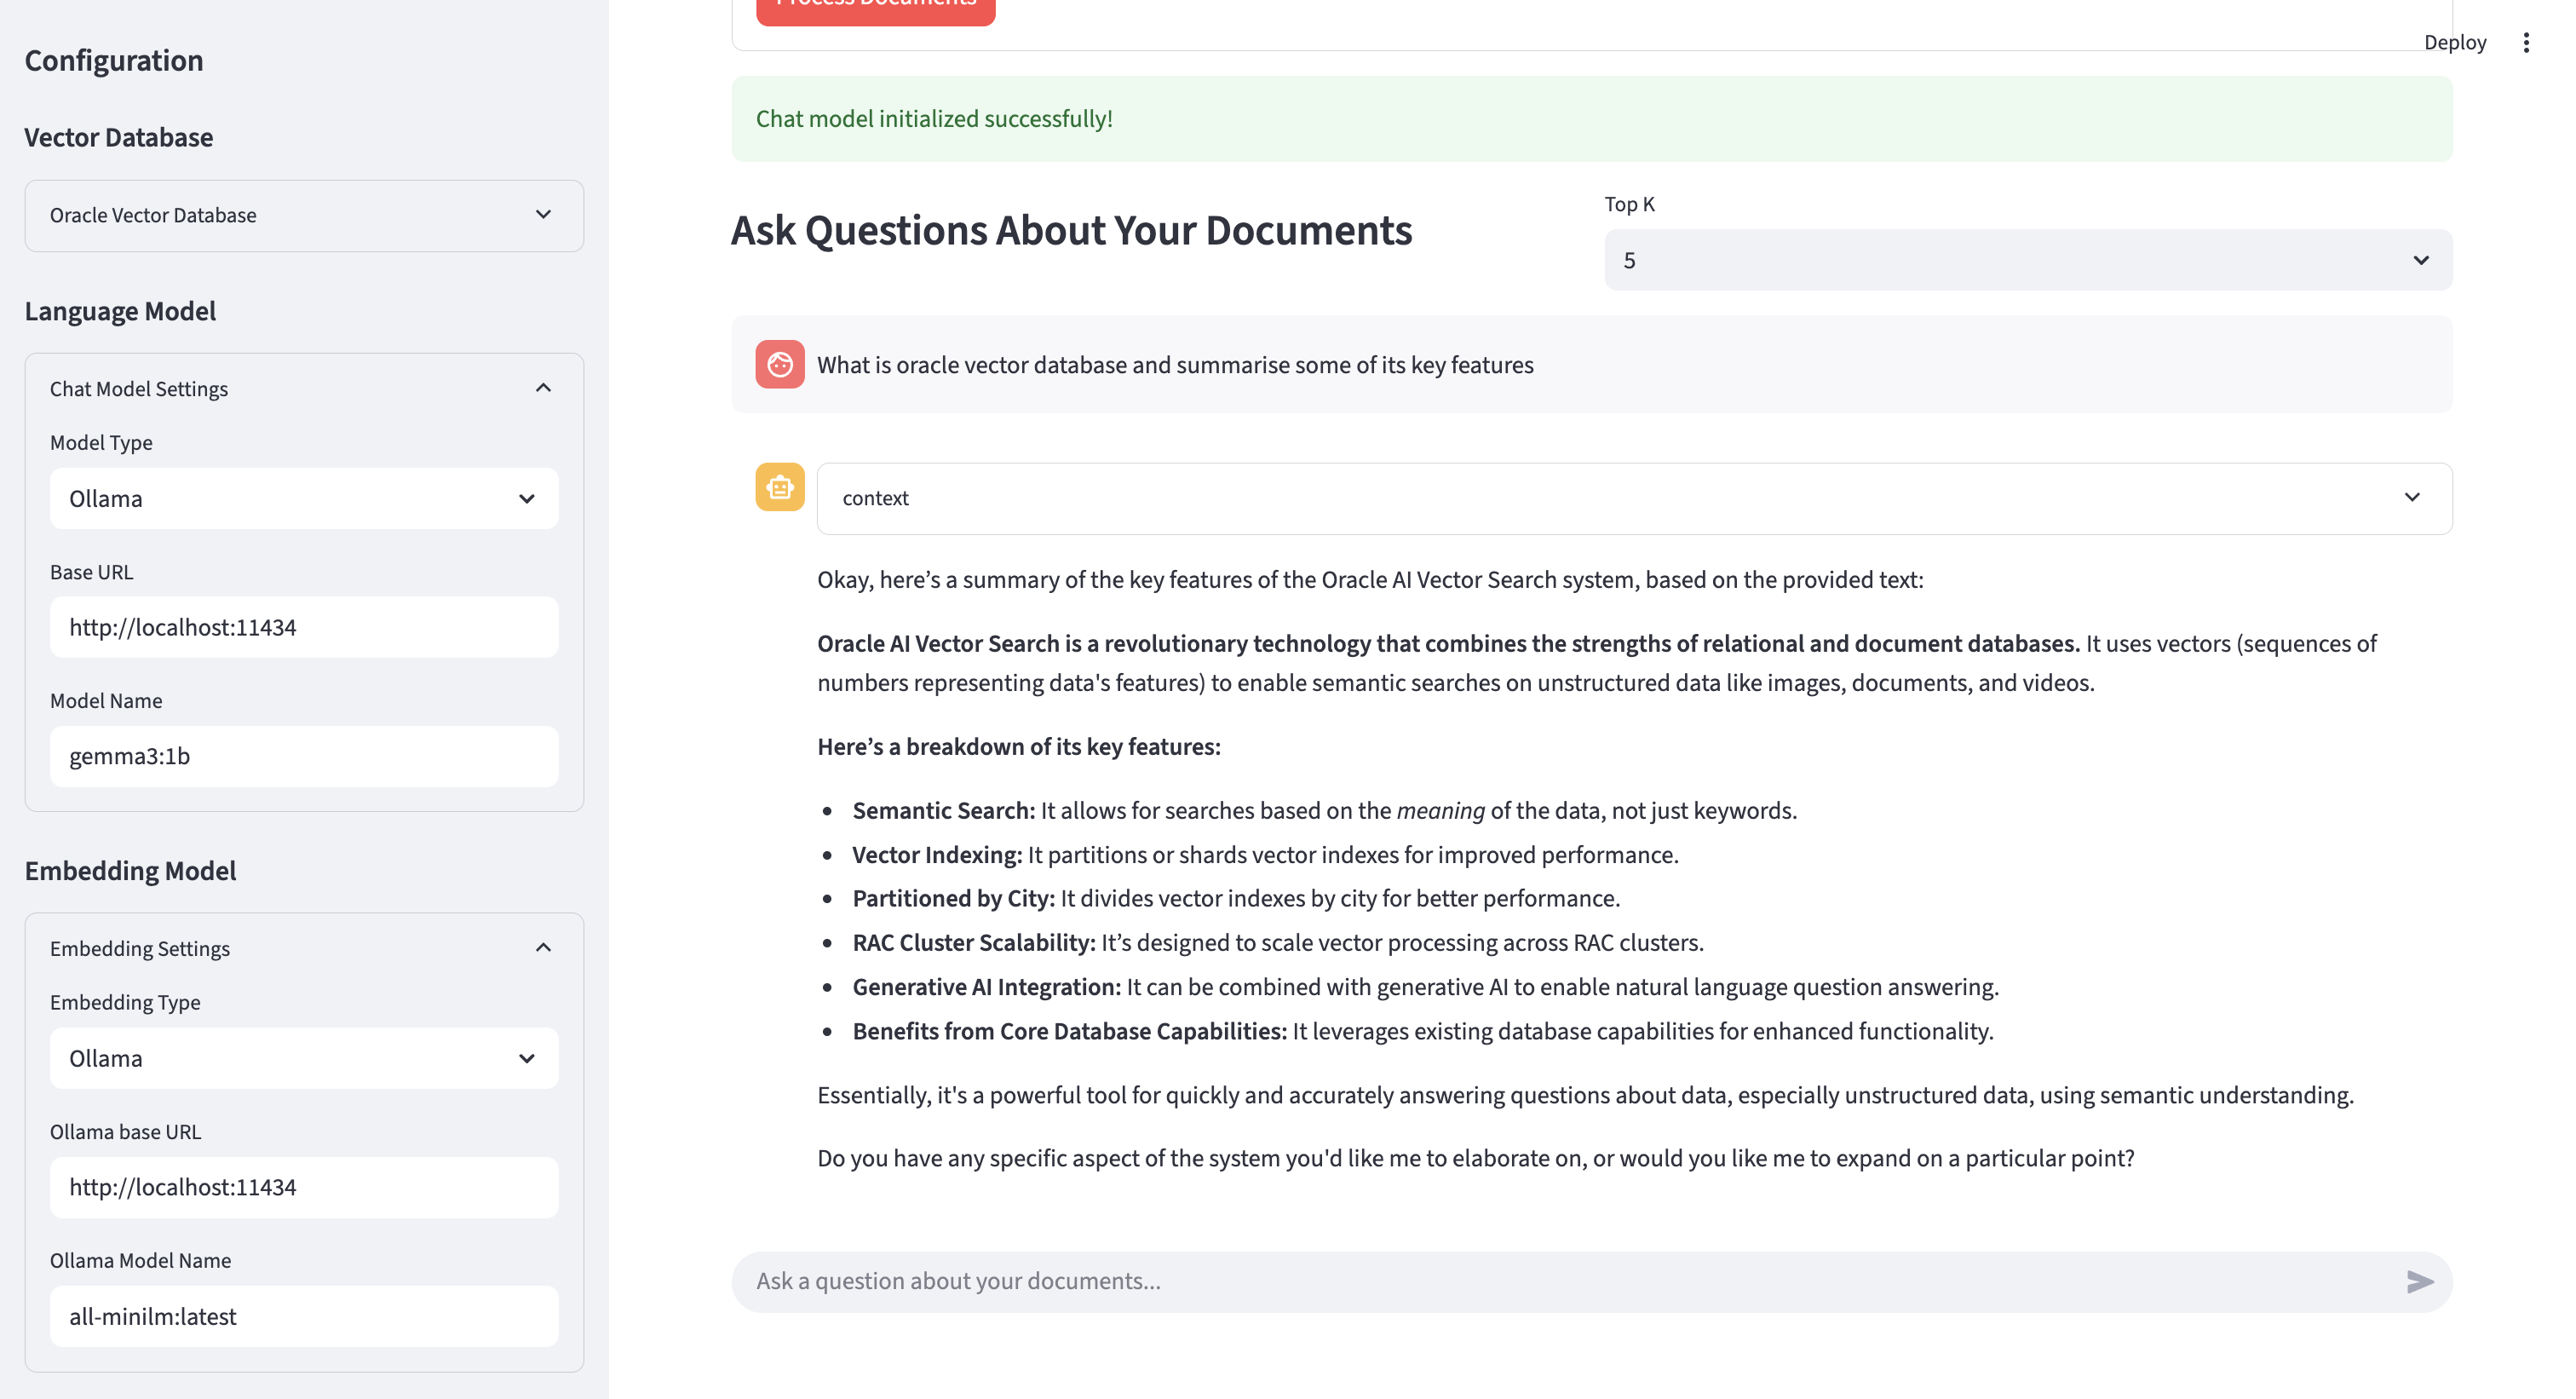
Task: Open the Top K dropdown
Action: click(2028, 260)
